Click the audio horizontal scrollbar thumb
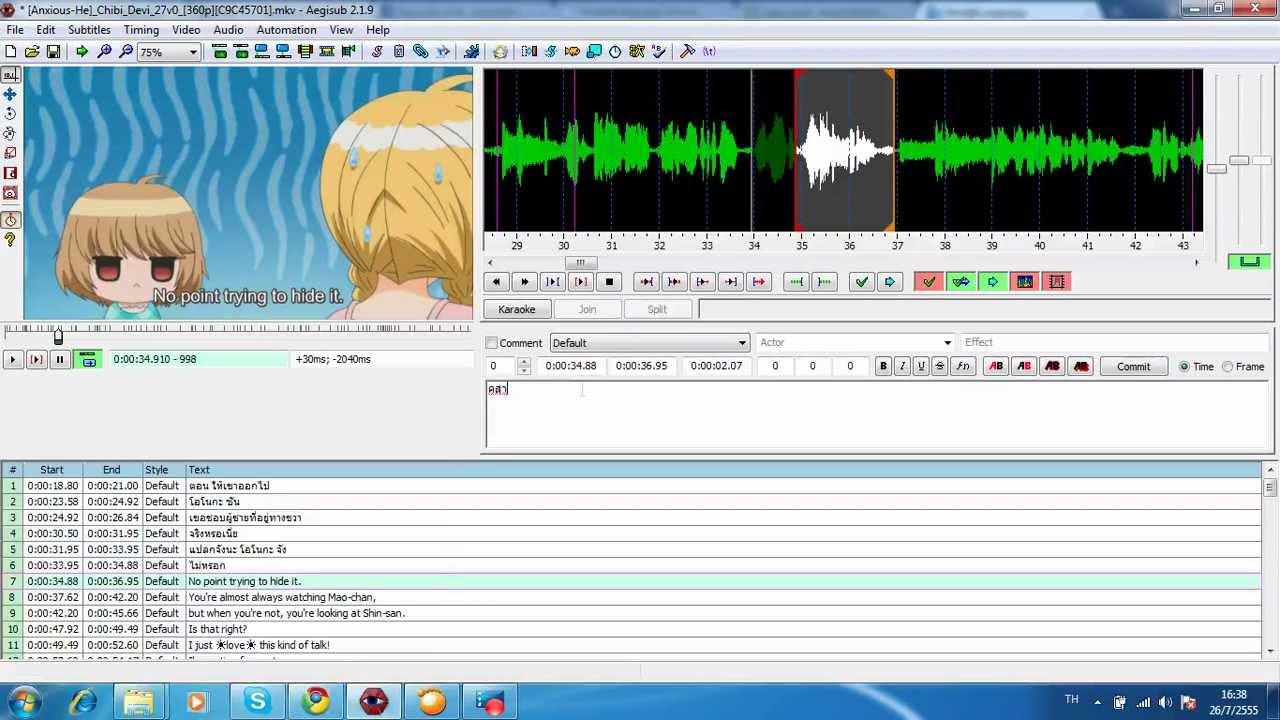 (580, 263)
